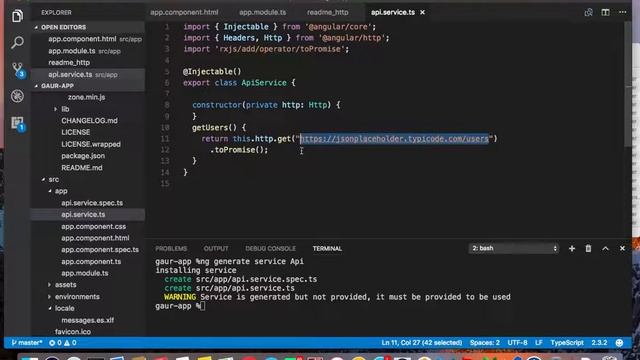Open CHANGELOG.md file
The width and height of the screenshot is (640, 360).
click(x=88, y=121)
